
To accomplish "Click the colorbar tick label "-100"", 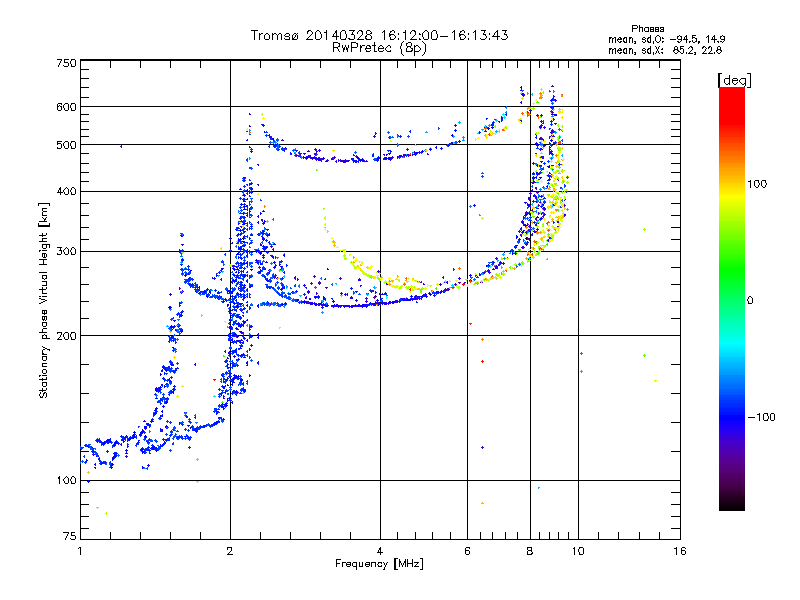I will tap(761, 417).
